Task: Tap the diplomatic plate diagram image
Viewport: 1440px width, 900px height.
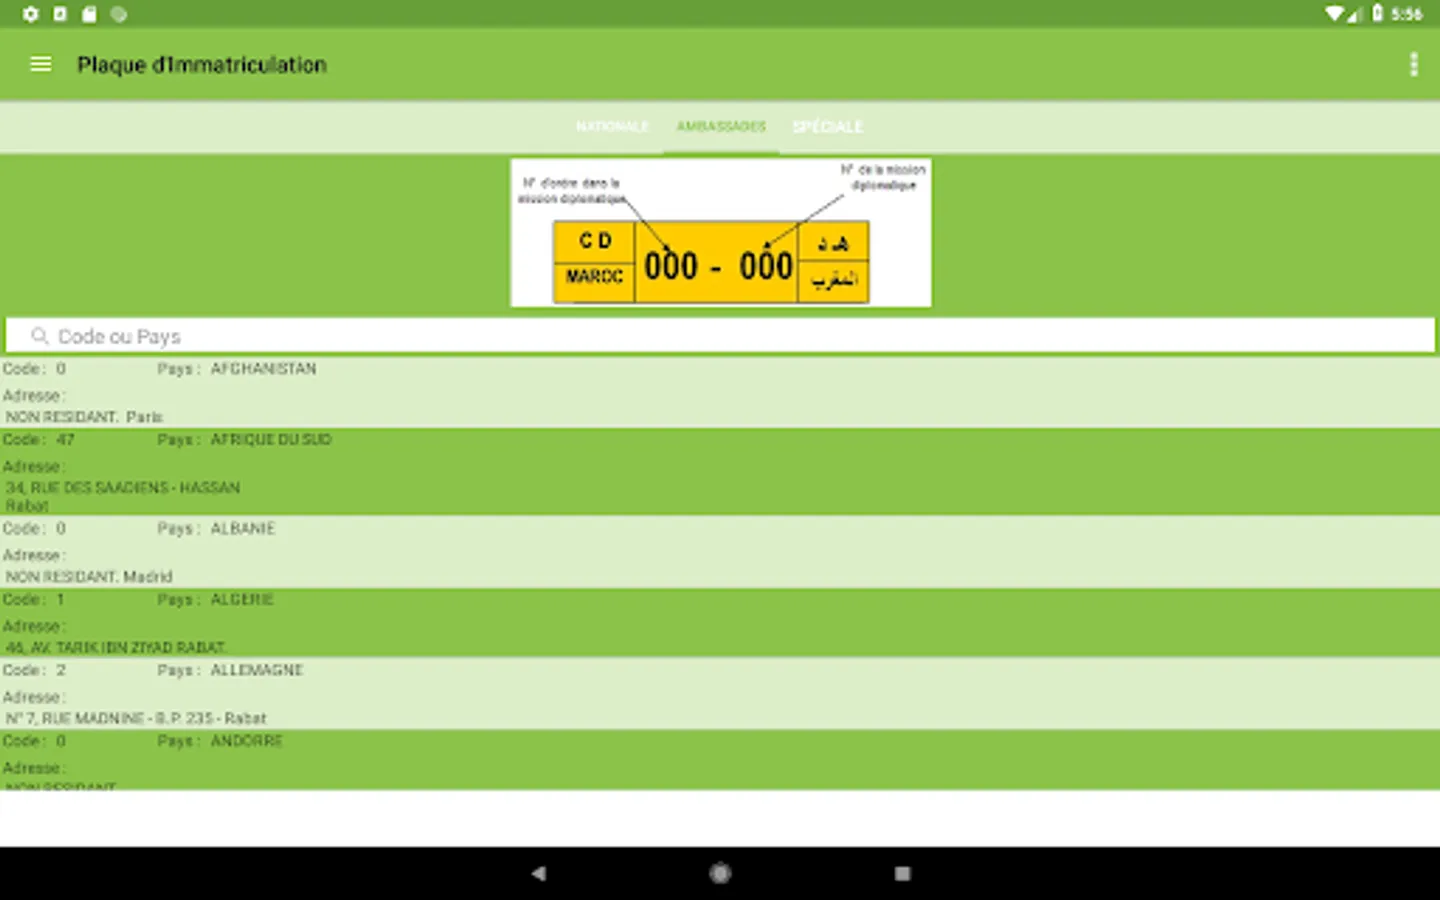Action: [720, 231]
